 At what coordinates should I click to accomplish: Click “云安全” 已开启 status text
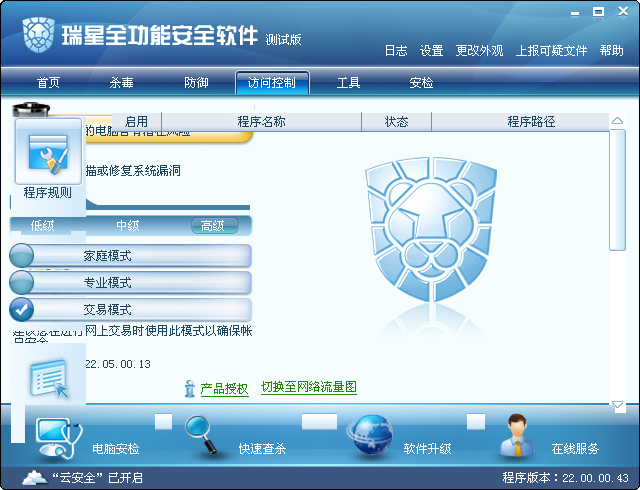tap(98, 478)
